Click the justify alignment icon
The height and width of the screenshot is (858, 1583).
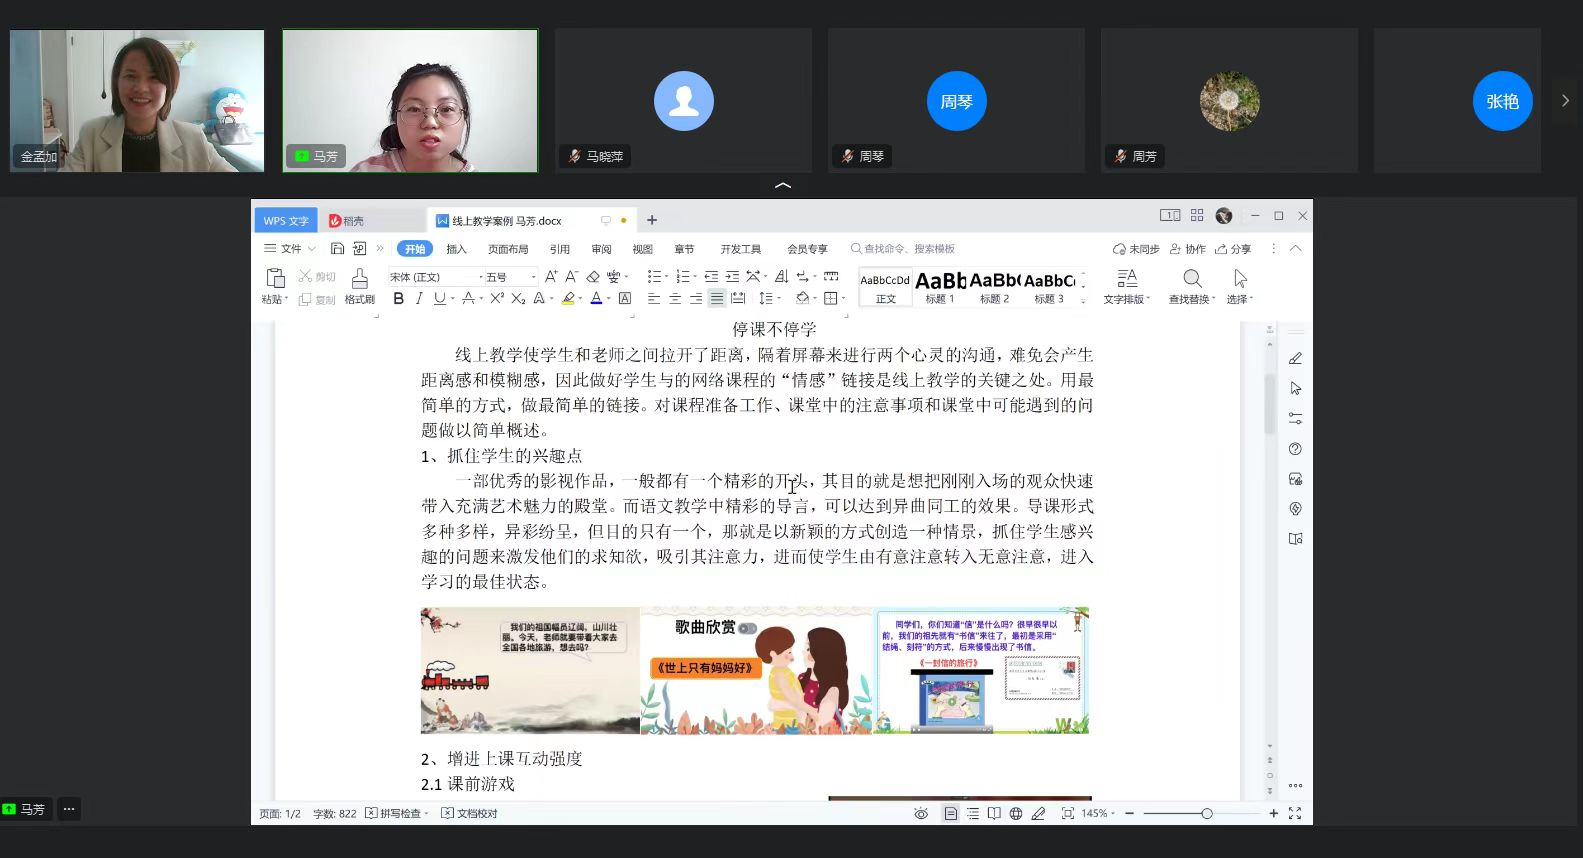click(717, 298)
